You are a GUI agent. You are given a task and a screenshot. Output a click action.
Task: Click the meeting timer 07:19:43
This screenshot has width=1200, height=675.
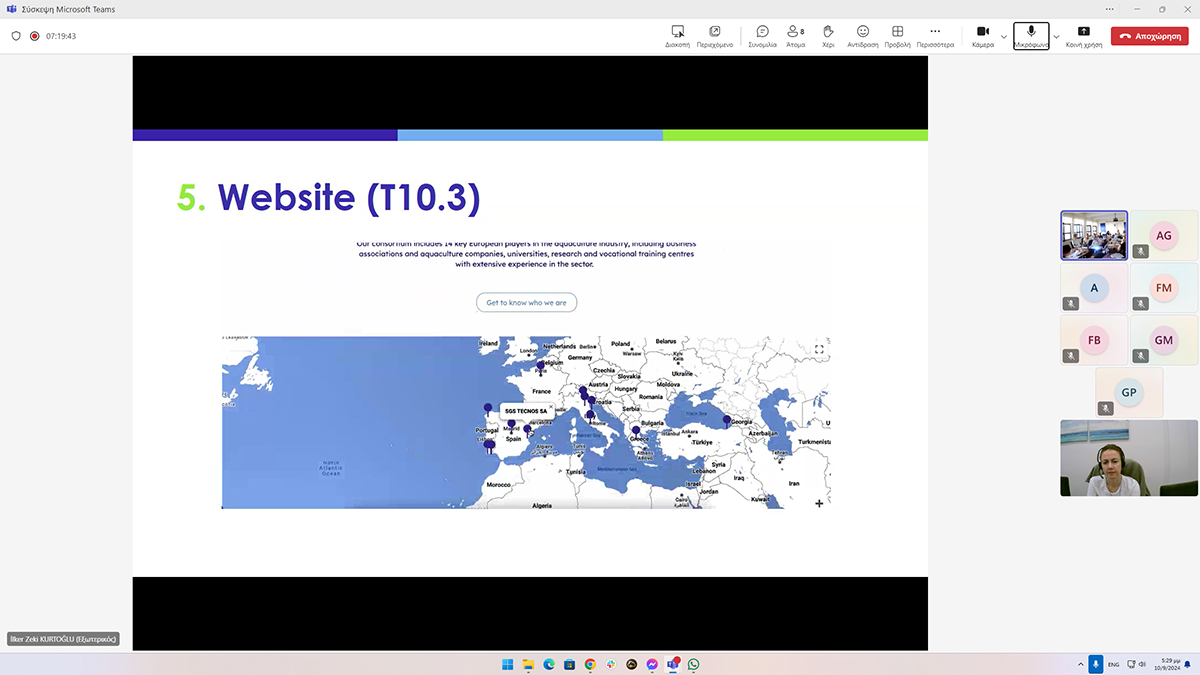coord(61,36)
